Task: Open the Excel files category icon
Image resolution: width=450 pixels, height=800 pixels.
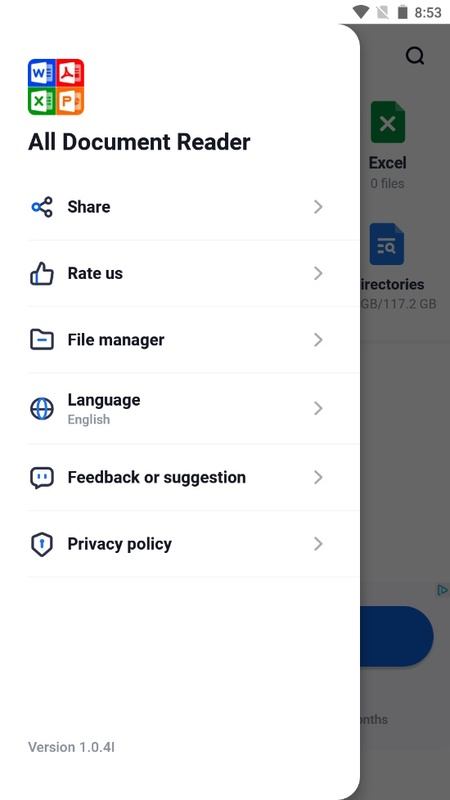Action: click(388, 122)
